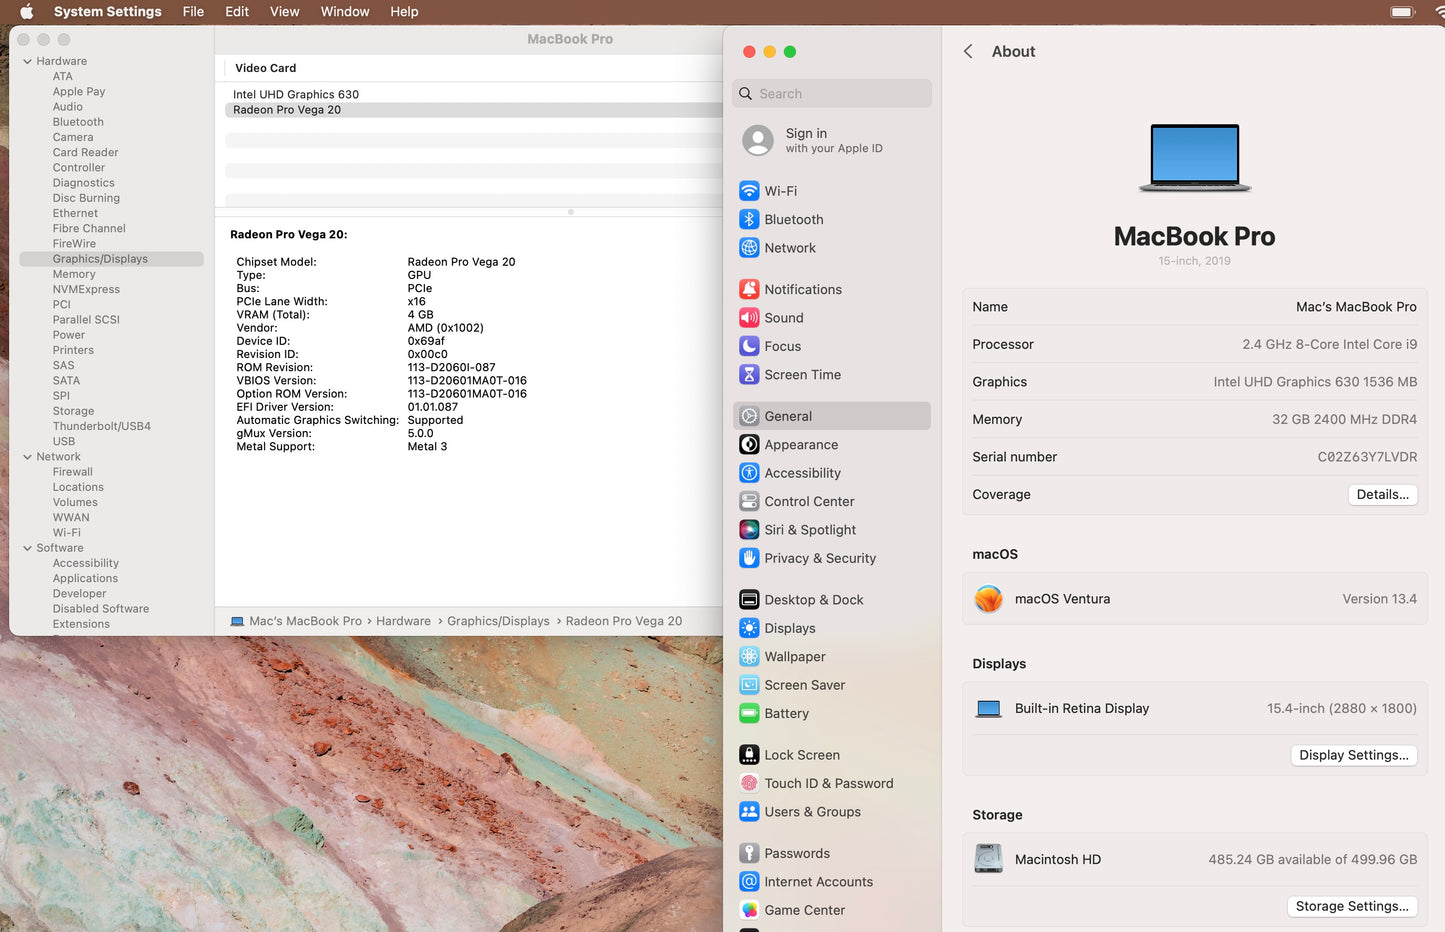The width and height of the screenshot is (1445, 932).
Task: Open the Battery settings icon
Action: coord(749,714)
